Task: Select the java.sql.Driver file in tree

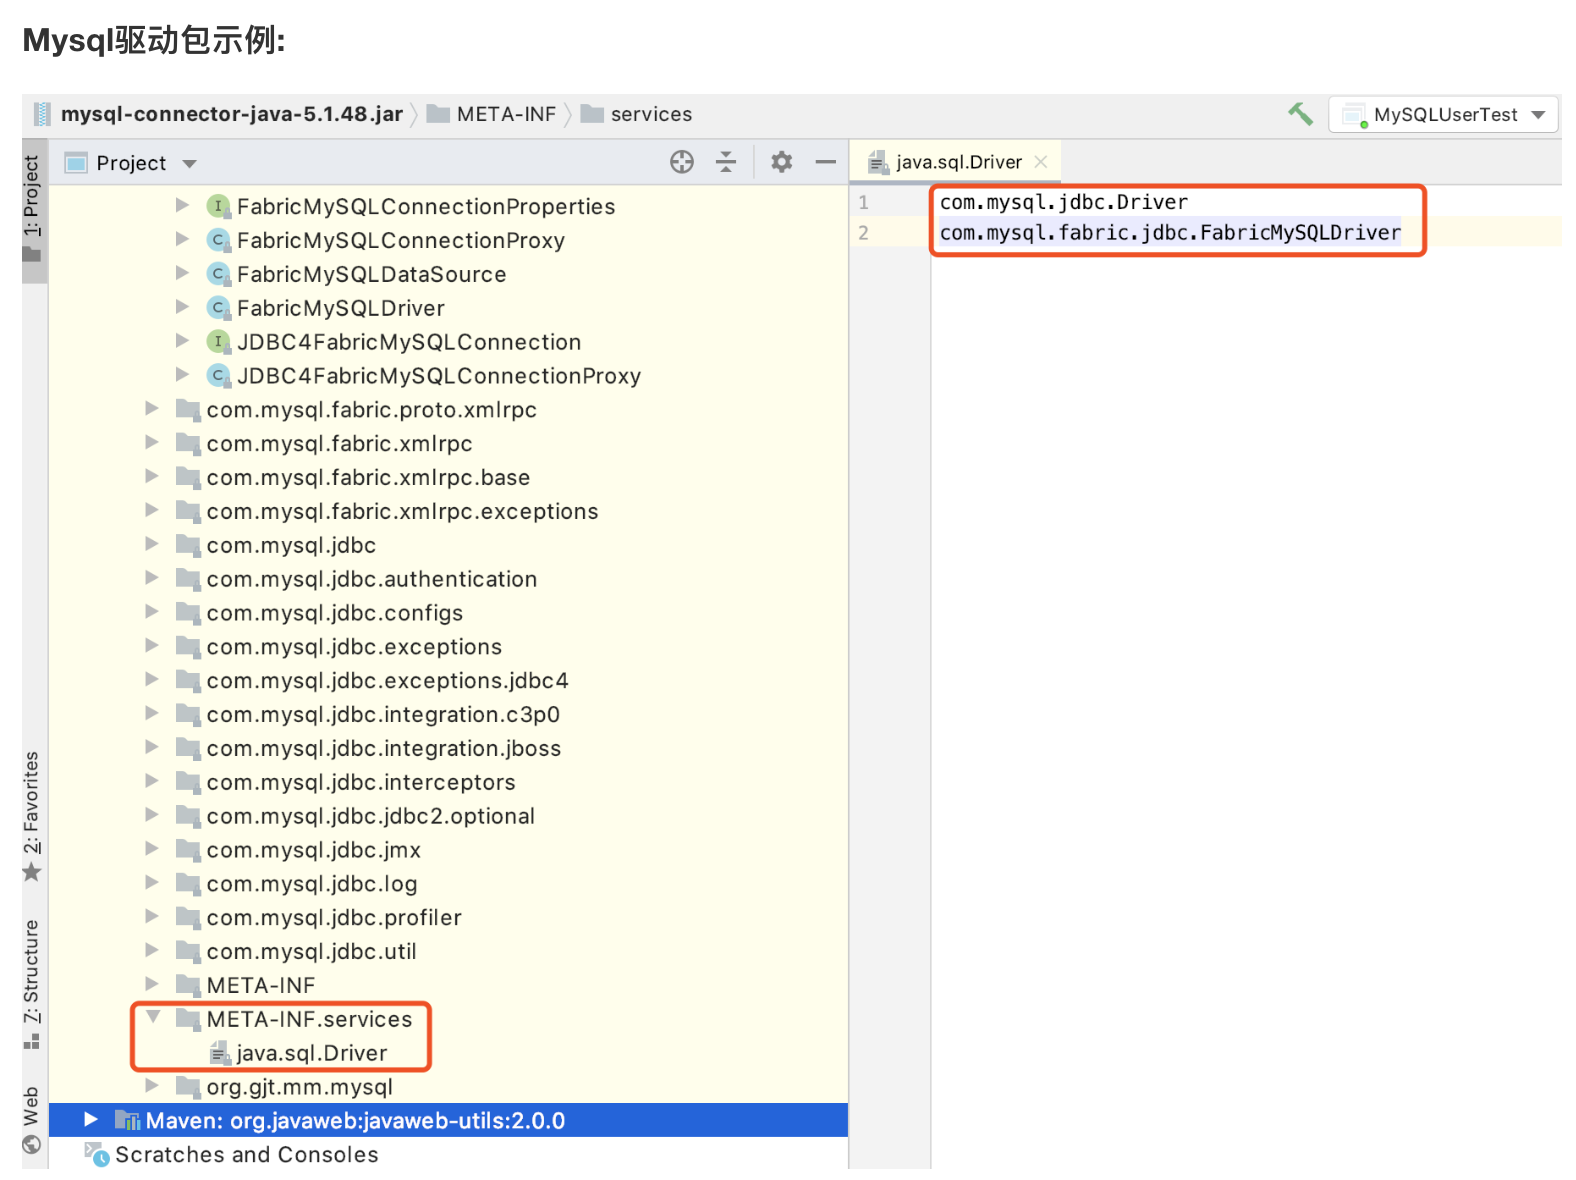Action: point(311,1053)
